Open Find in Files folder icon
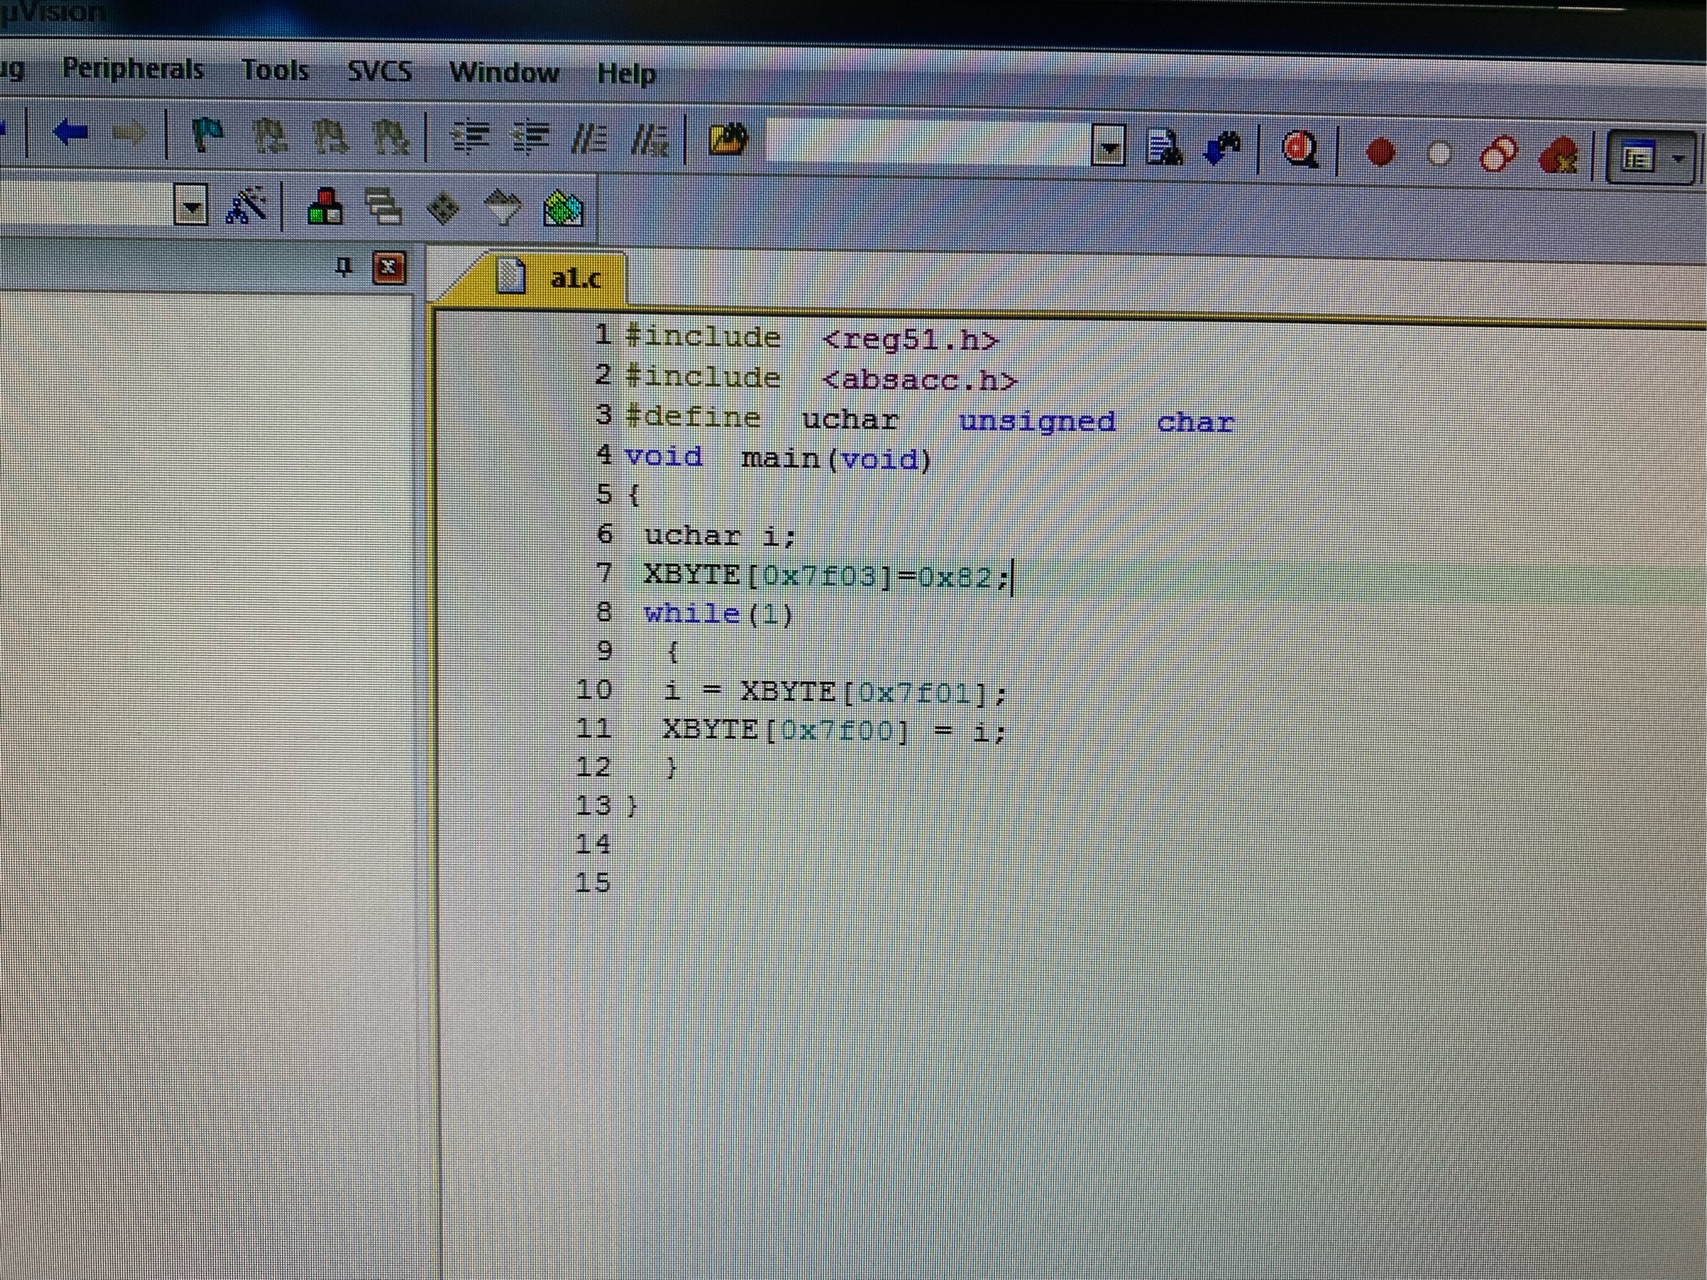The width and height of the screenshot is (1707, 1280). click(x=728, y=140)
